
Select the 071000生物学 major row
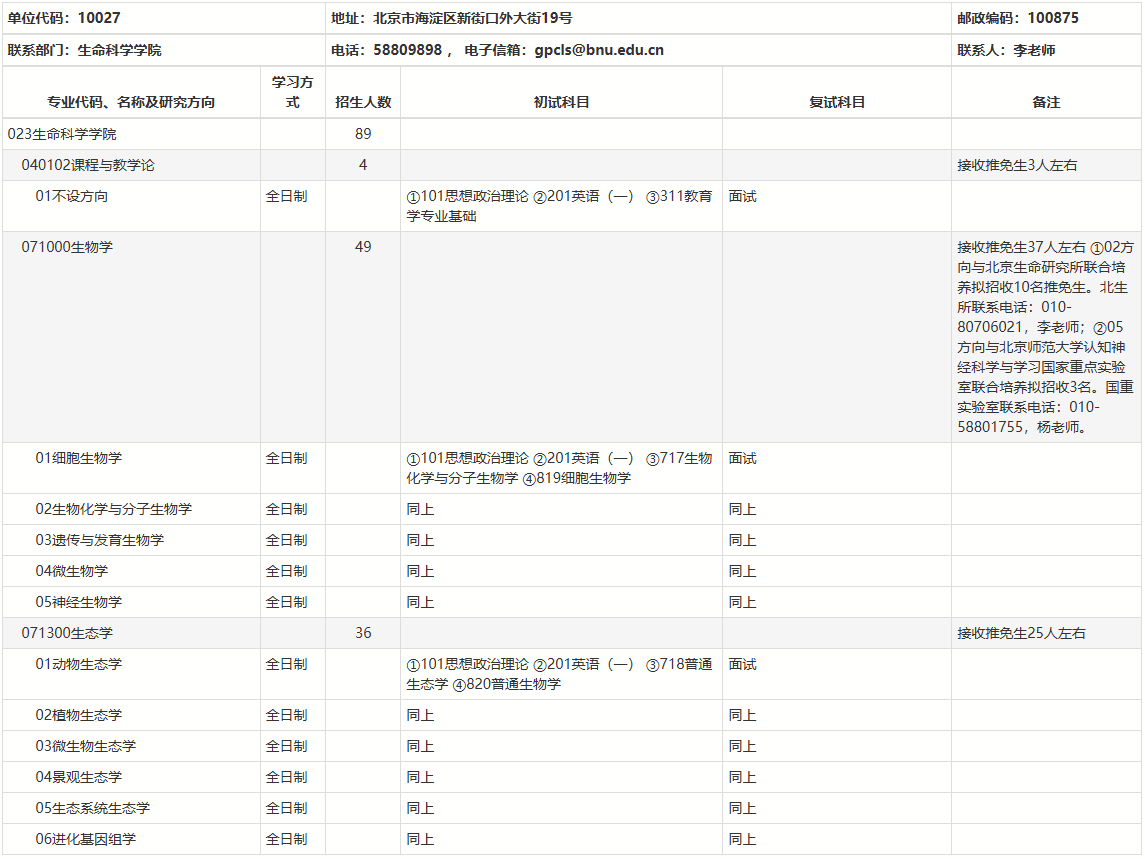(x=67, y=247)
